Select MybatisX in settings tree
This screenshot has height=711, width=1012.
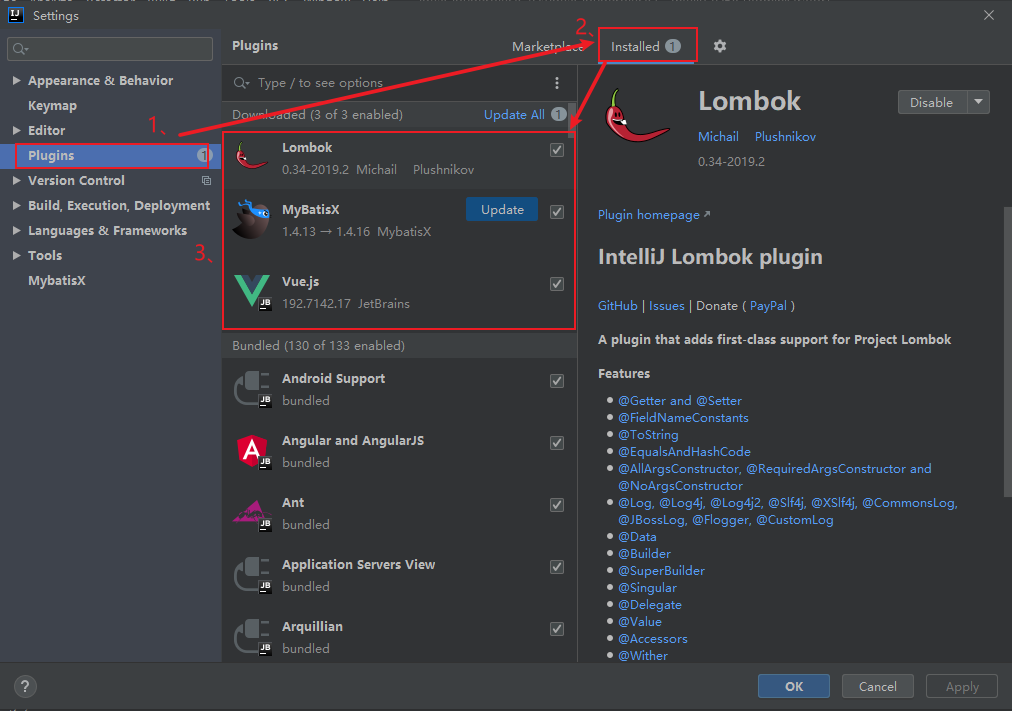tap(57, 281)
